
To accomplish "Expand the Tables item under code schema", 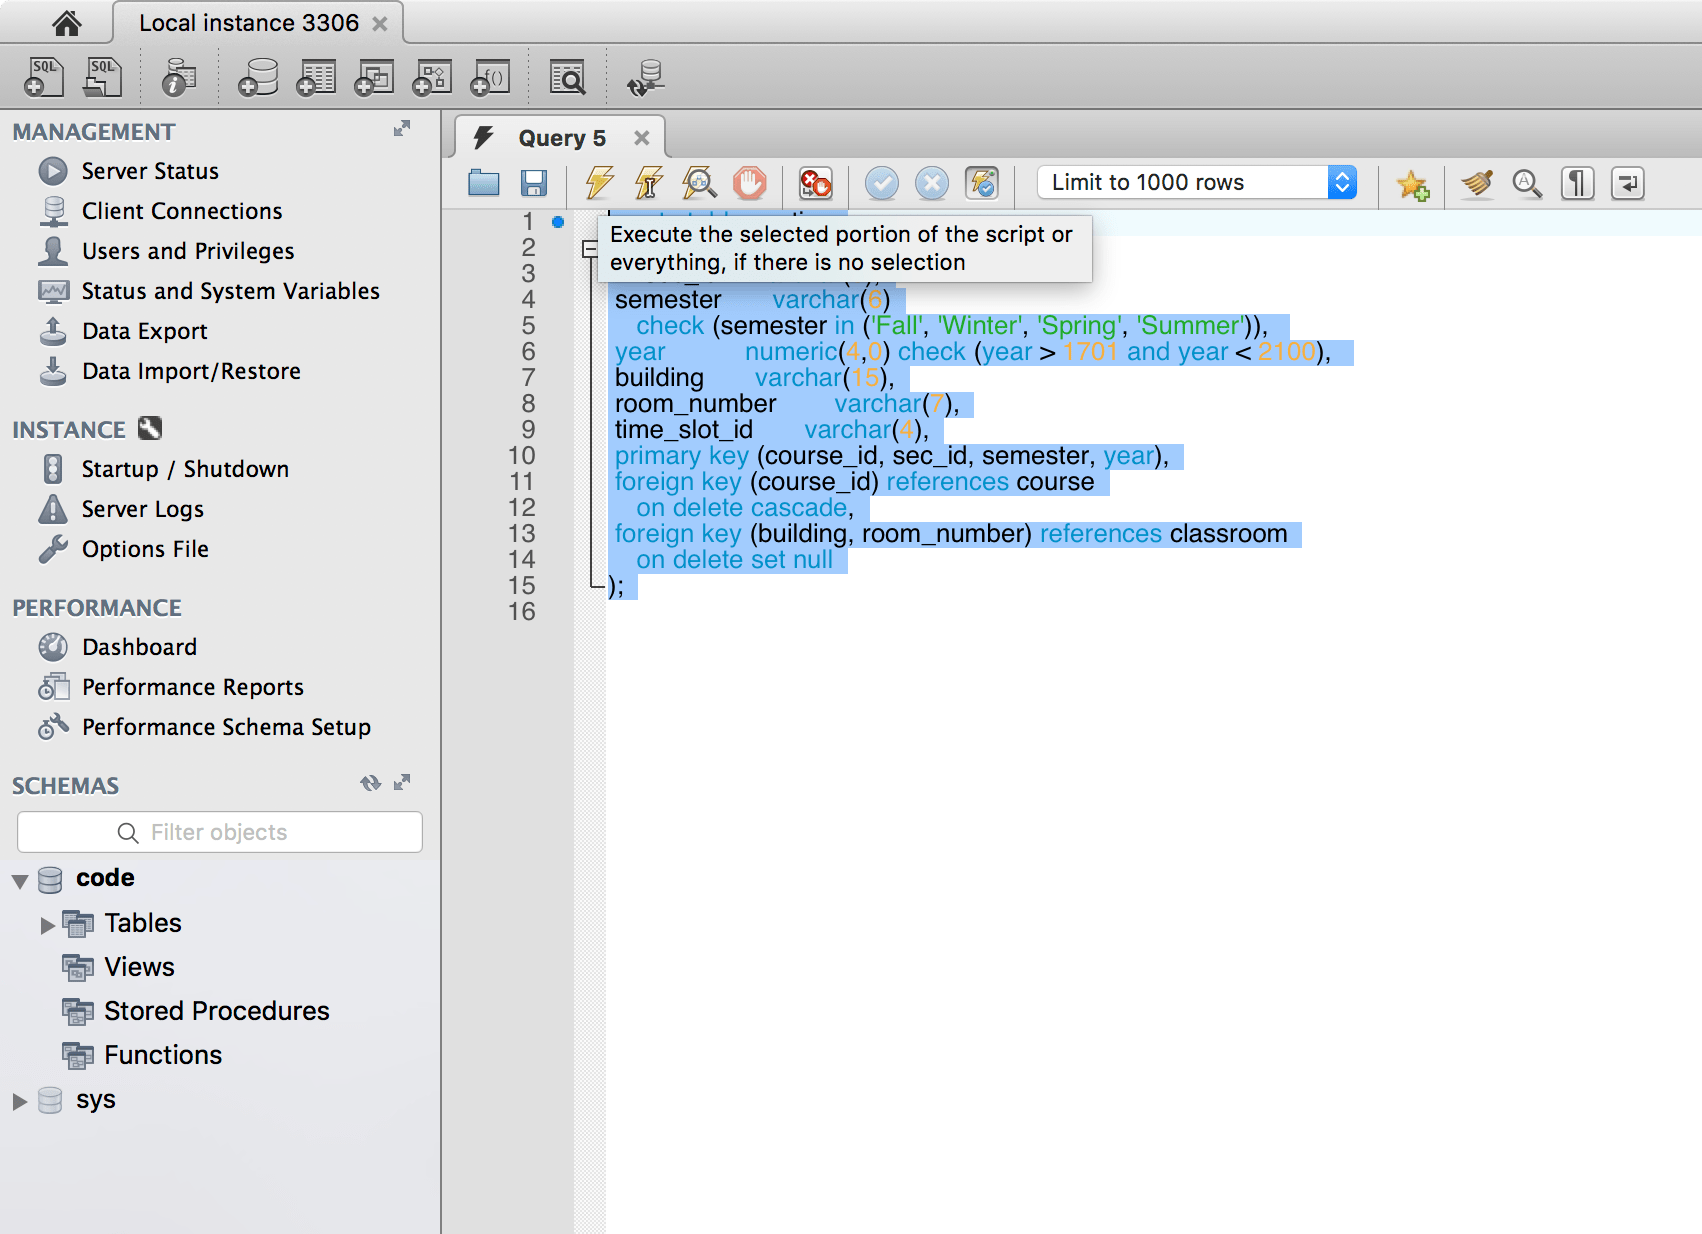I will point(46,923).
